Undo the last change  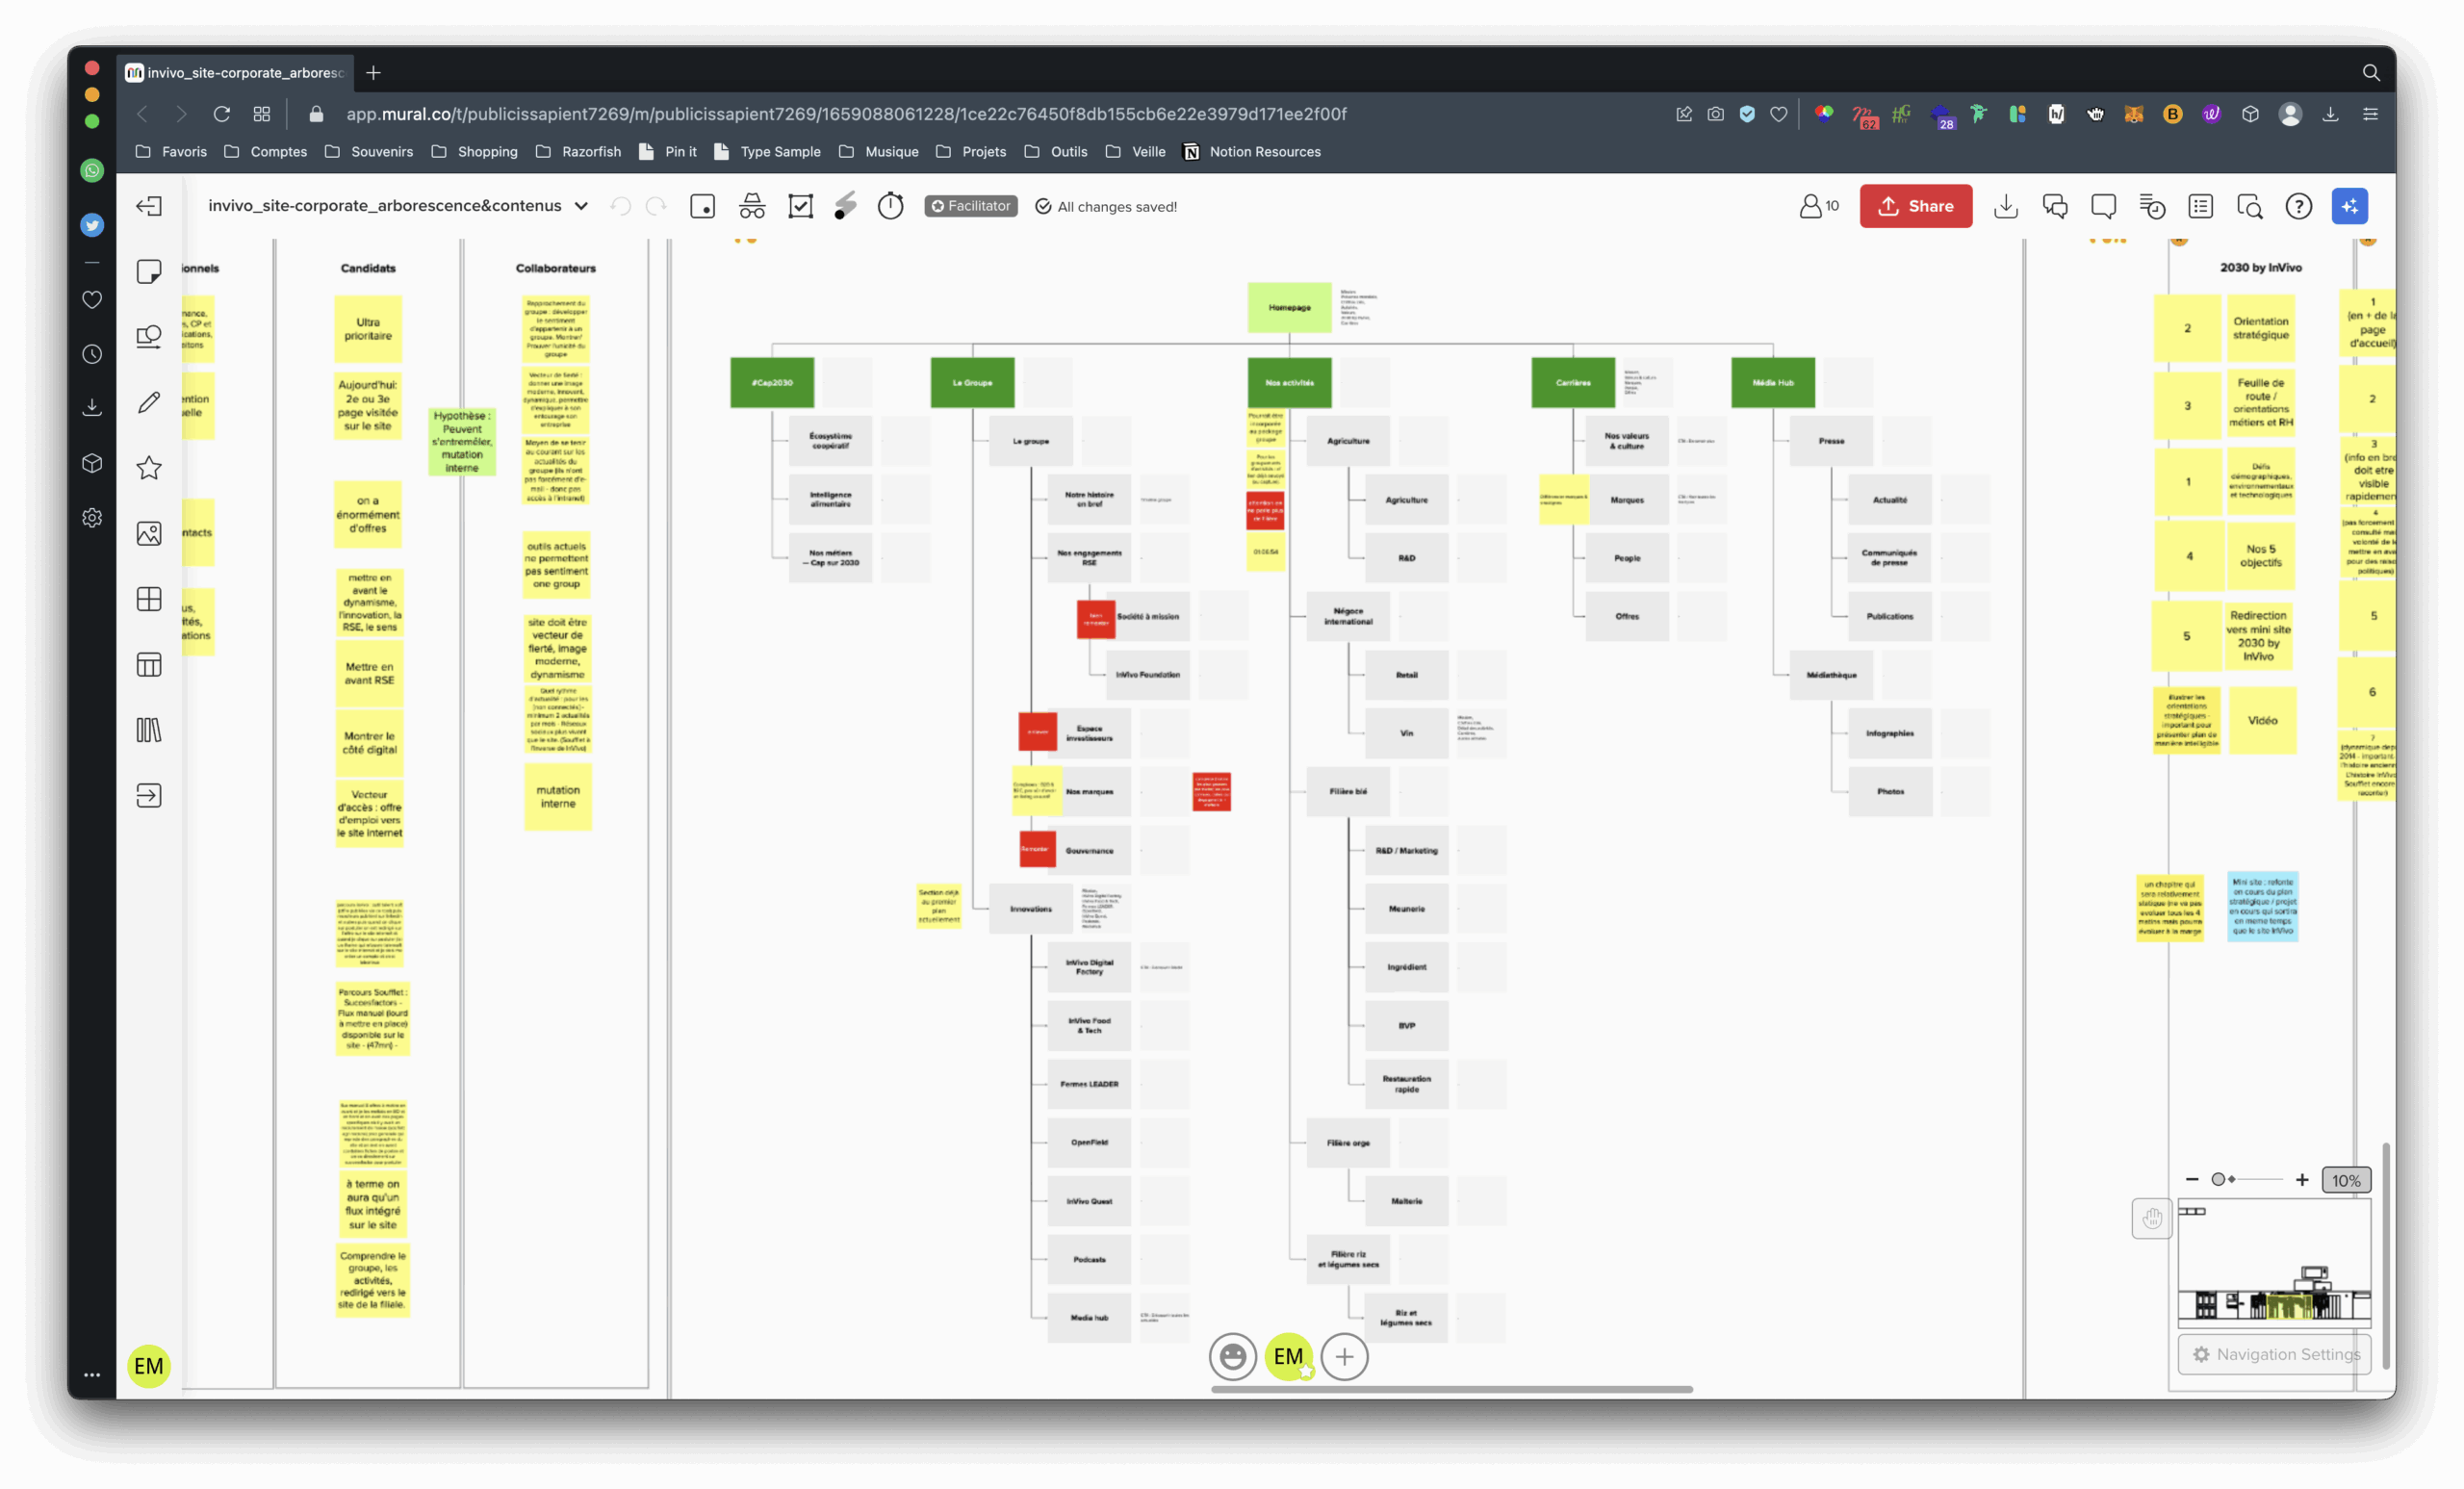(x=621, y=206)
